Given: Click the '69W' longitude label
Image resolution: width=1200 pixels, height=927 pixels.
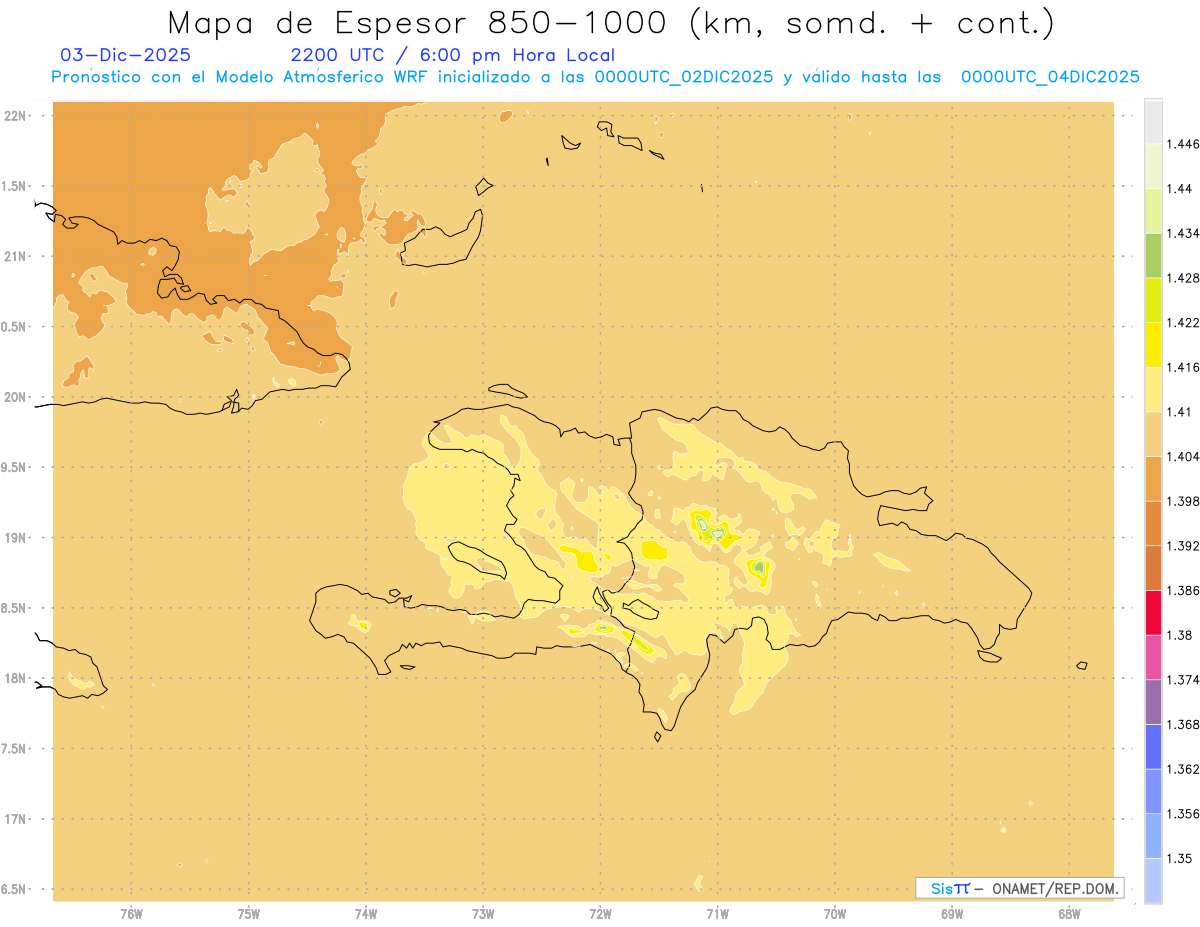Looking at the screenshot, I should point(952,914).
